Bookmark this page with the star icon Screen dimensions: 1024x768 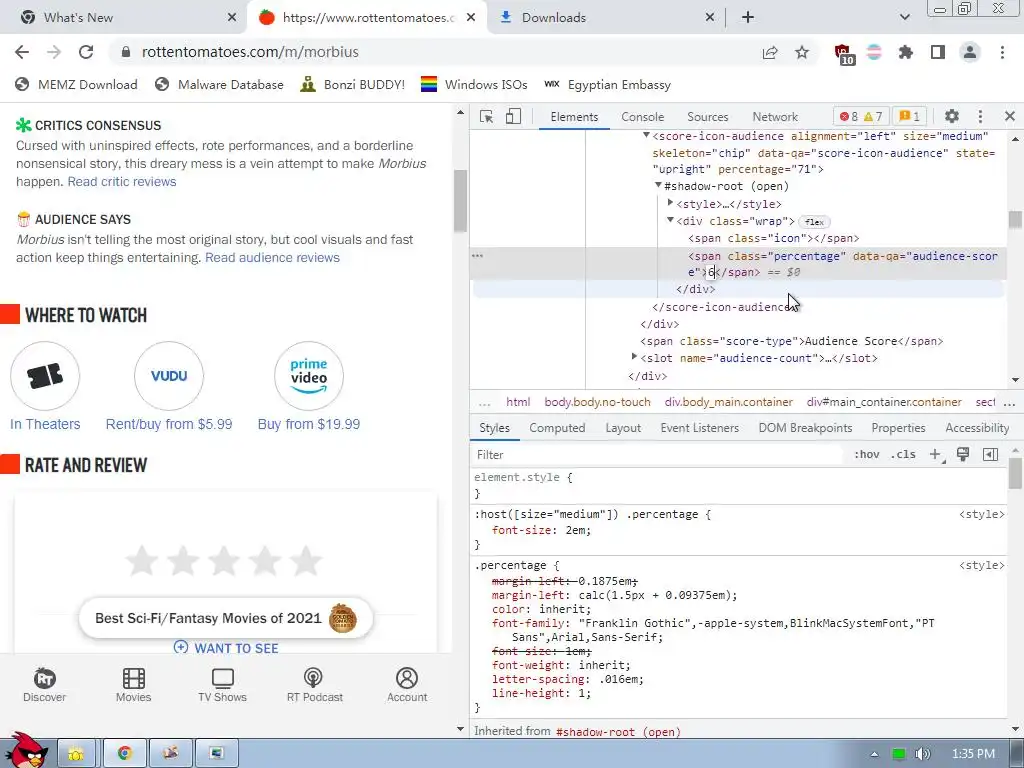[802, 52]
